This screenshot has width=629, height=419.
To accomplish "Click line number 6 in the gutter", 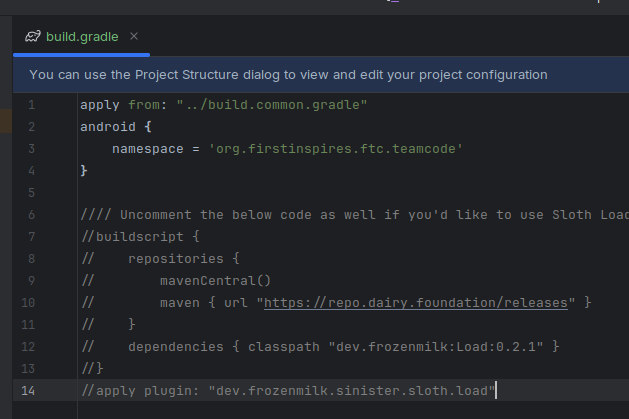I will click(x=32, y=215).
